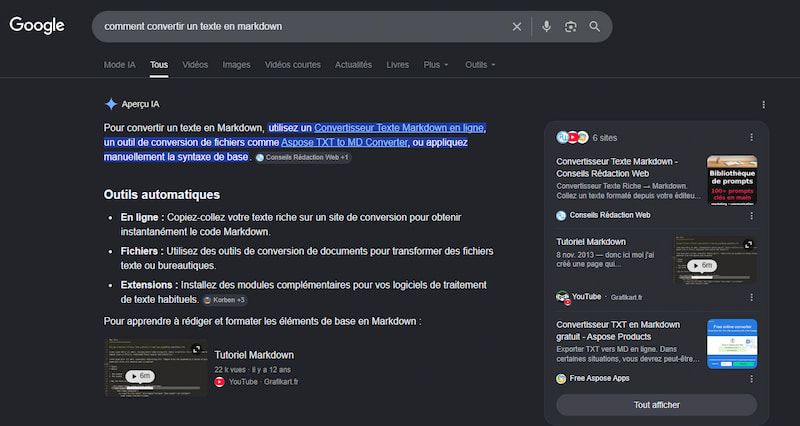Click the Aperçu IA sparkle icon

111,104
